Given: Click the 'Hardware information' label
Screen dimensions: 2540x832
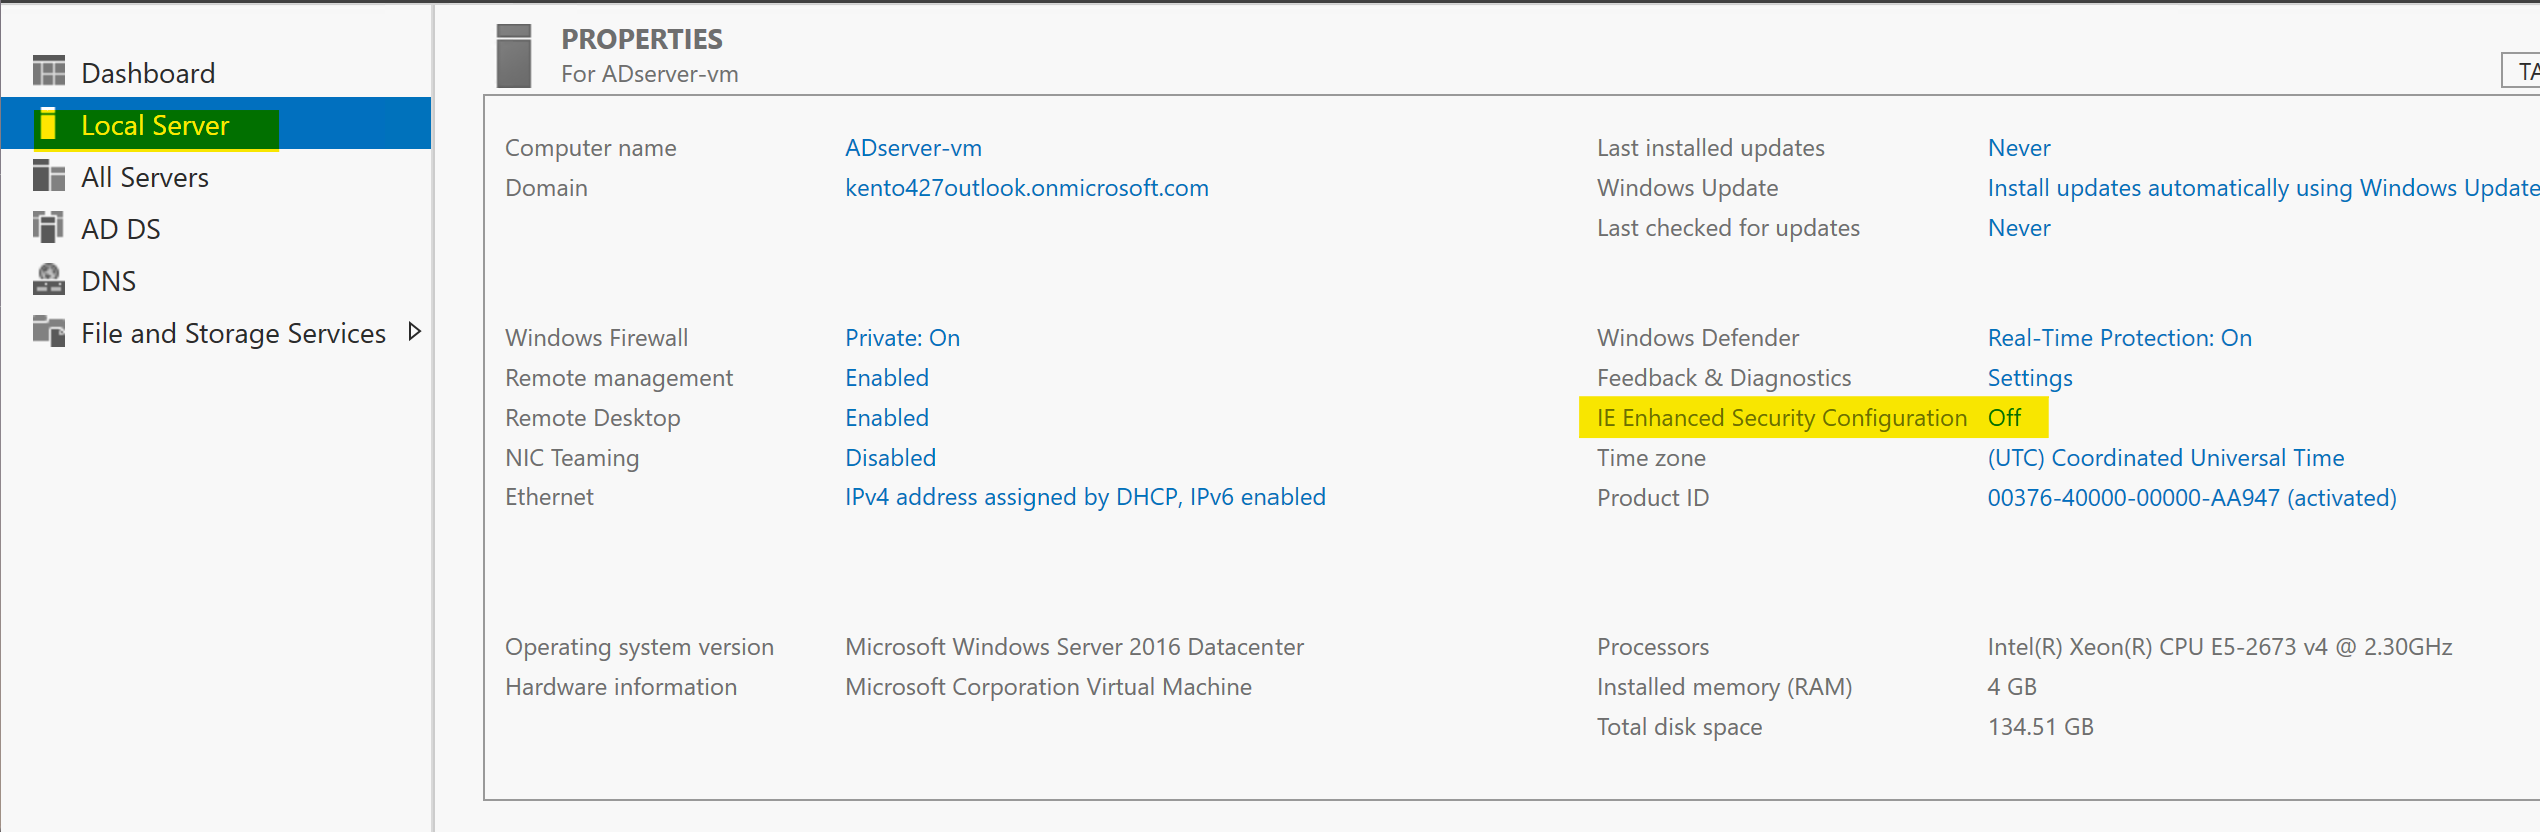Looking at the screenshot, I should click(x=621, y=687).
